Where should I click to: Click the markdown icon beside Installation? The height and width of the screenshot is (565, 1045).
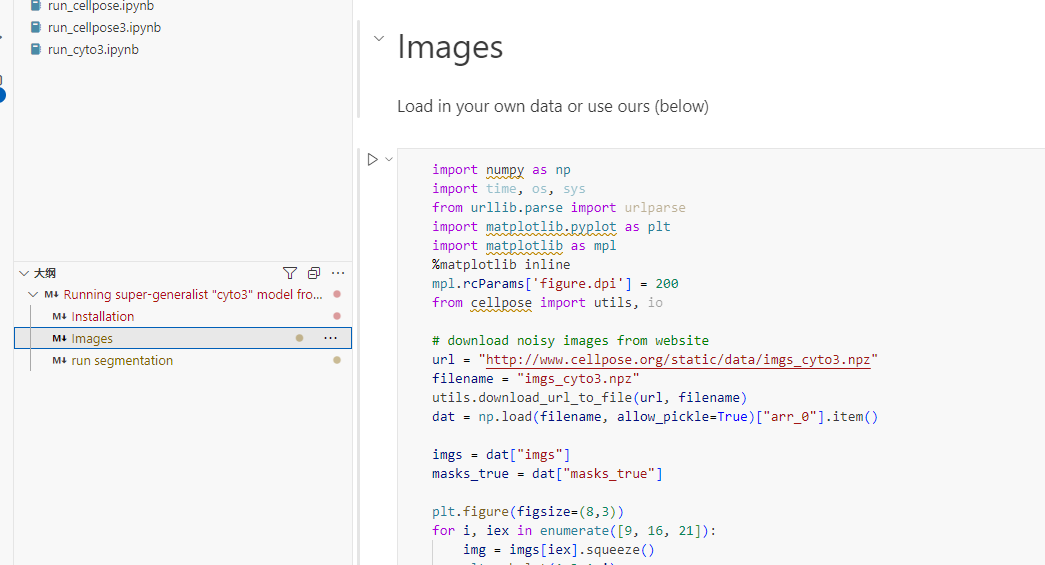[59, 316]
